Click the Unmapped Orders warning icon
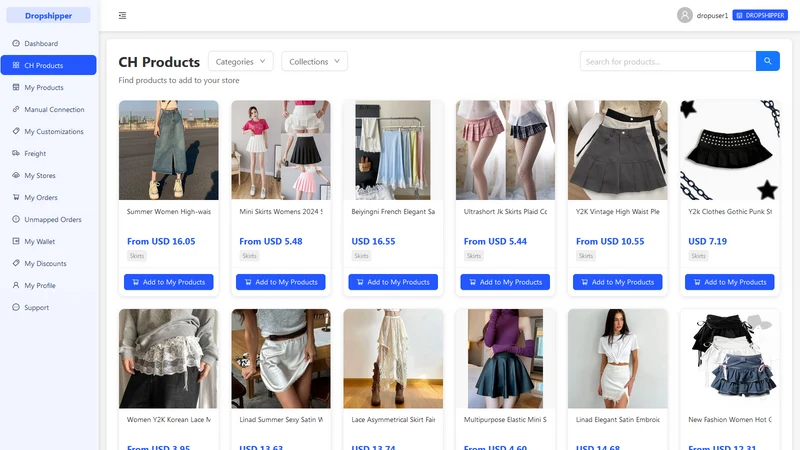Image resolution: width=800 pixels, height=450 pixels. [16, 219]
